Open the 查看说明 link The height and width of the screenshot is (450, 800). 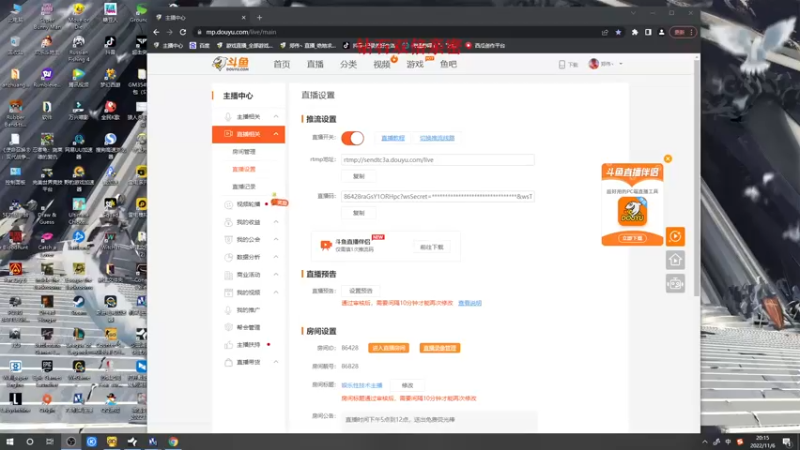470,303
